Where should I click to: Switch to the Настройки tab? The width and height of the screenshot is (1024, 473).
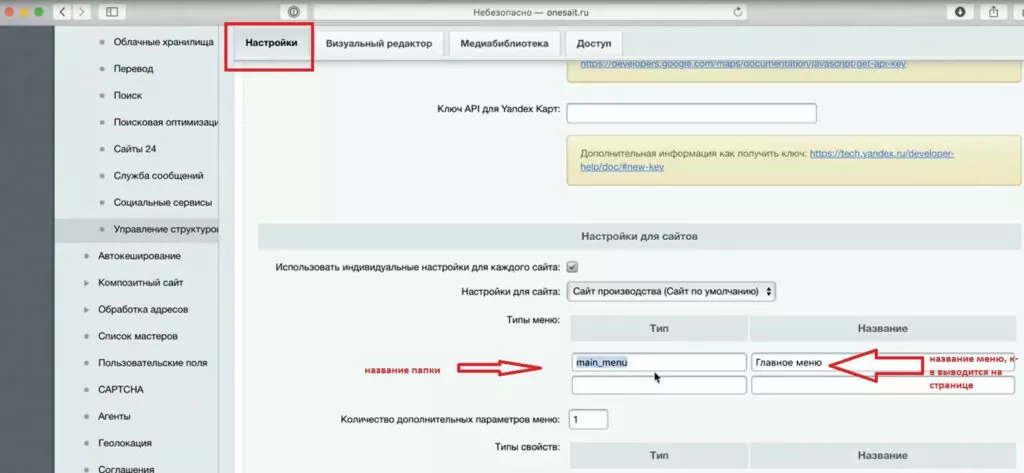point(271,44)
